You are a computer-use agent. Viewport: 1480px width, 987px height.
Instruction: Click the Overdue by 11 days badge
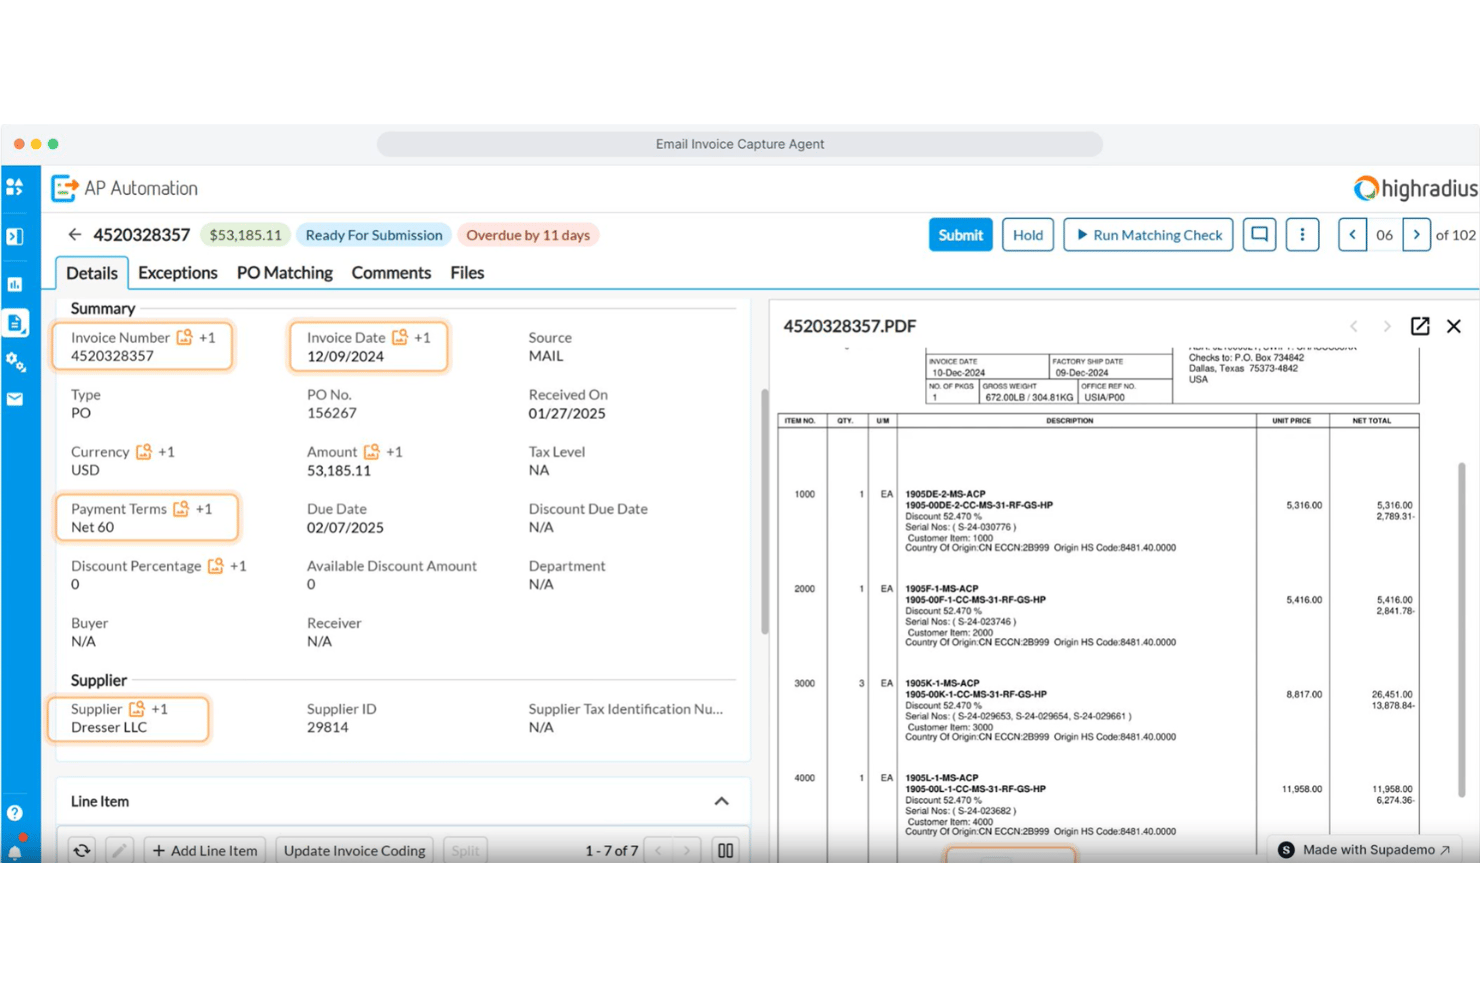click(x=528, y=235)
